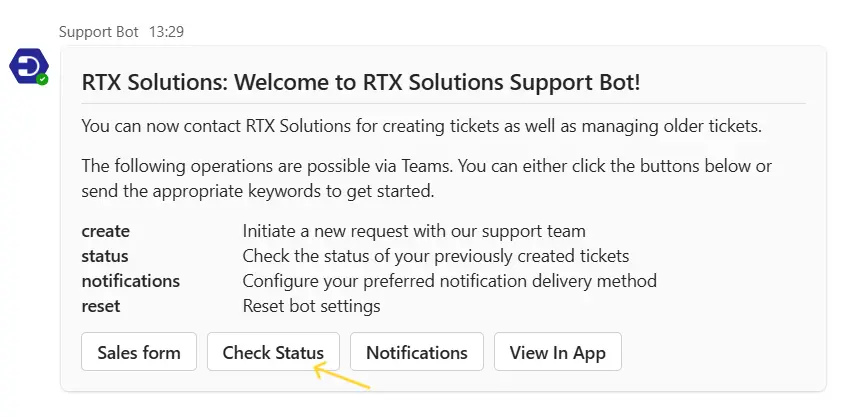The width and height of the screenshot is (861, 417).
Task: Click 'Configure your preferred notification' description
Action: pyautogui.click(x=449, y=281)
